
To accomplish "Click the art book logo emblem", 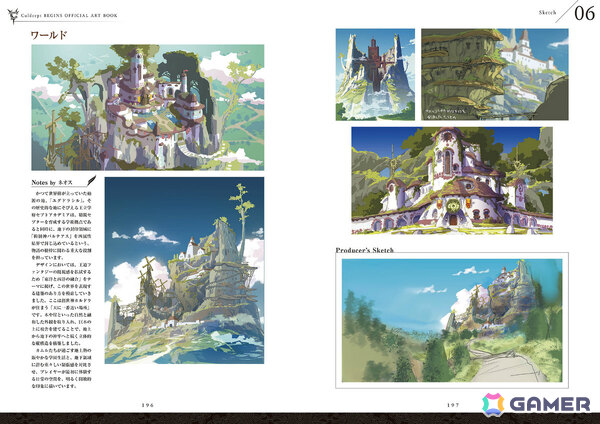I will 13,16.
